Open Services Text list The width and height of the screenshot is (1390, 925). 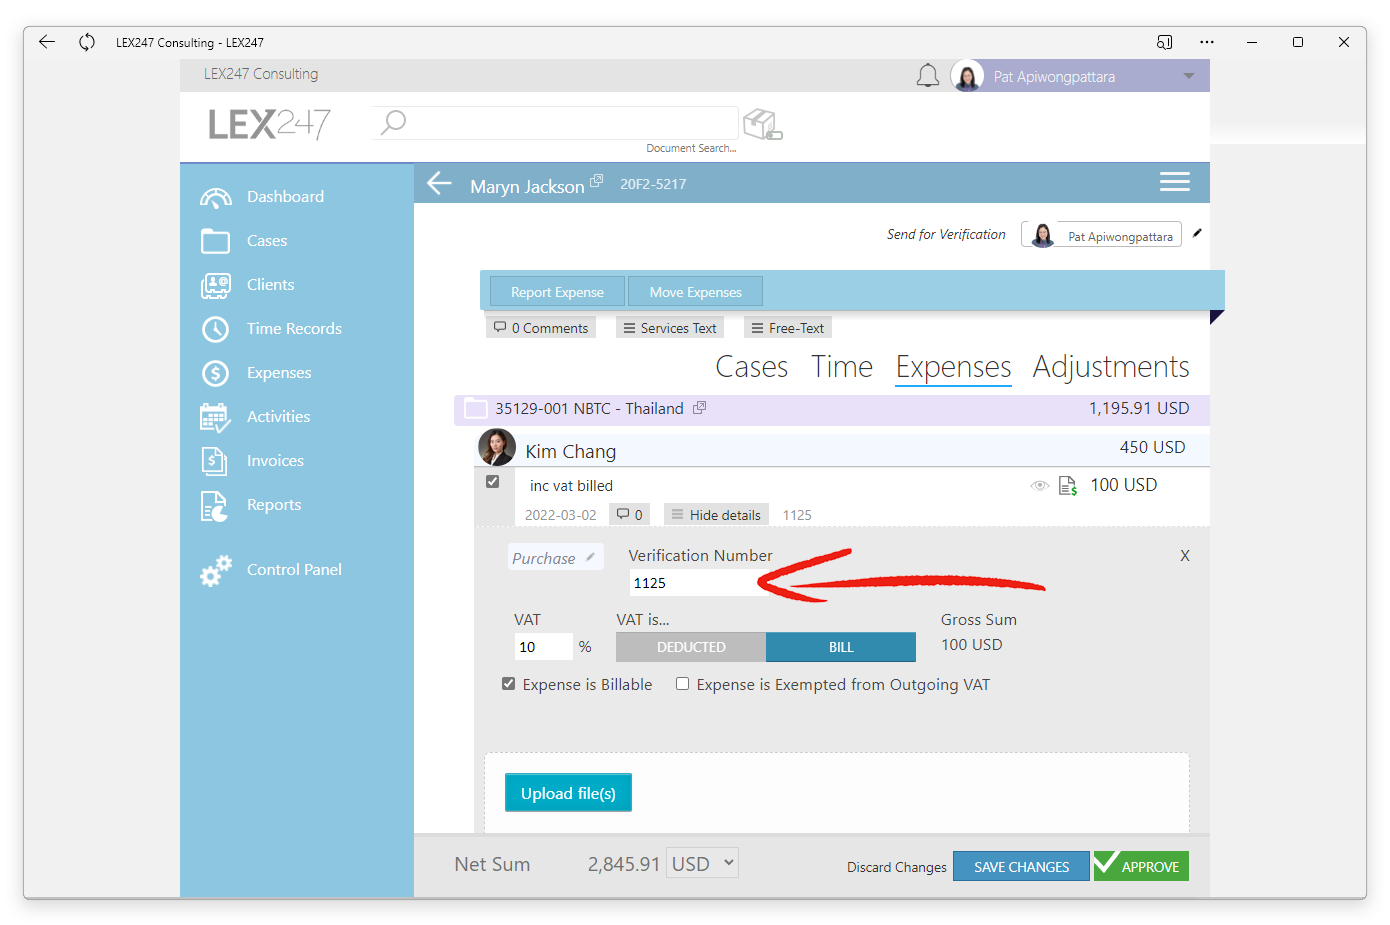coord(670,328)
